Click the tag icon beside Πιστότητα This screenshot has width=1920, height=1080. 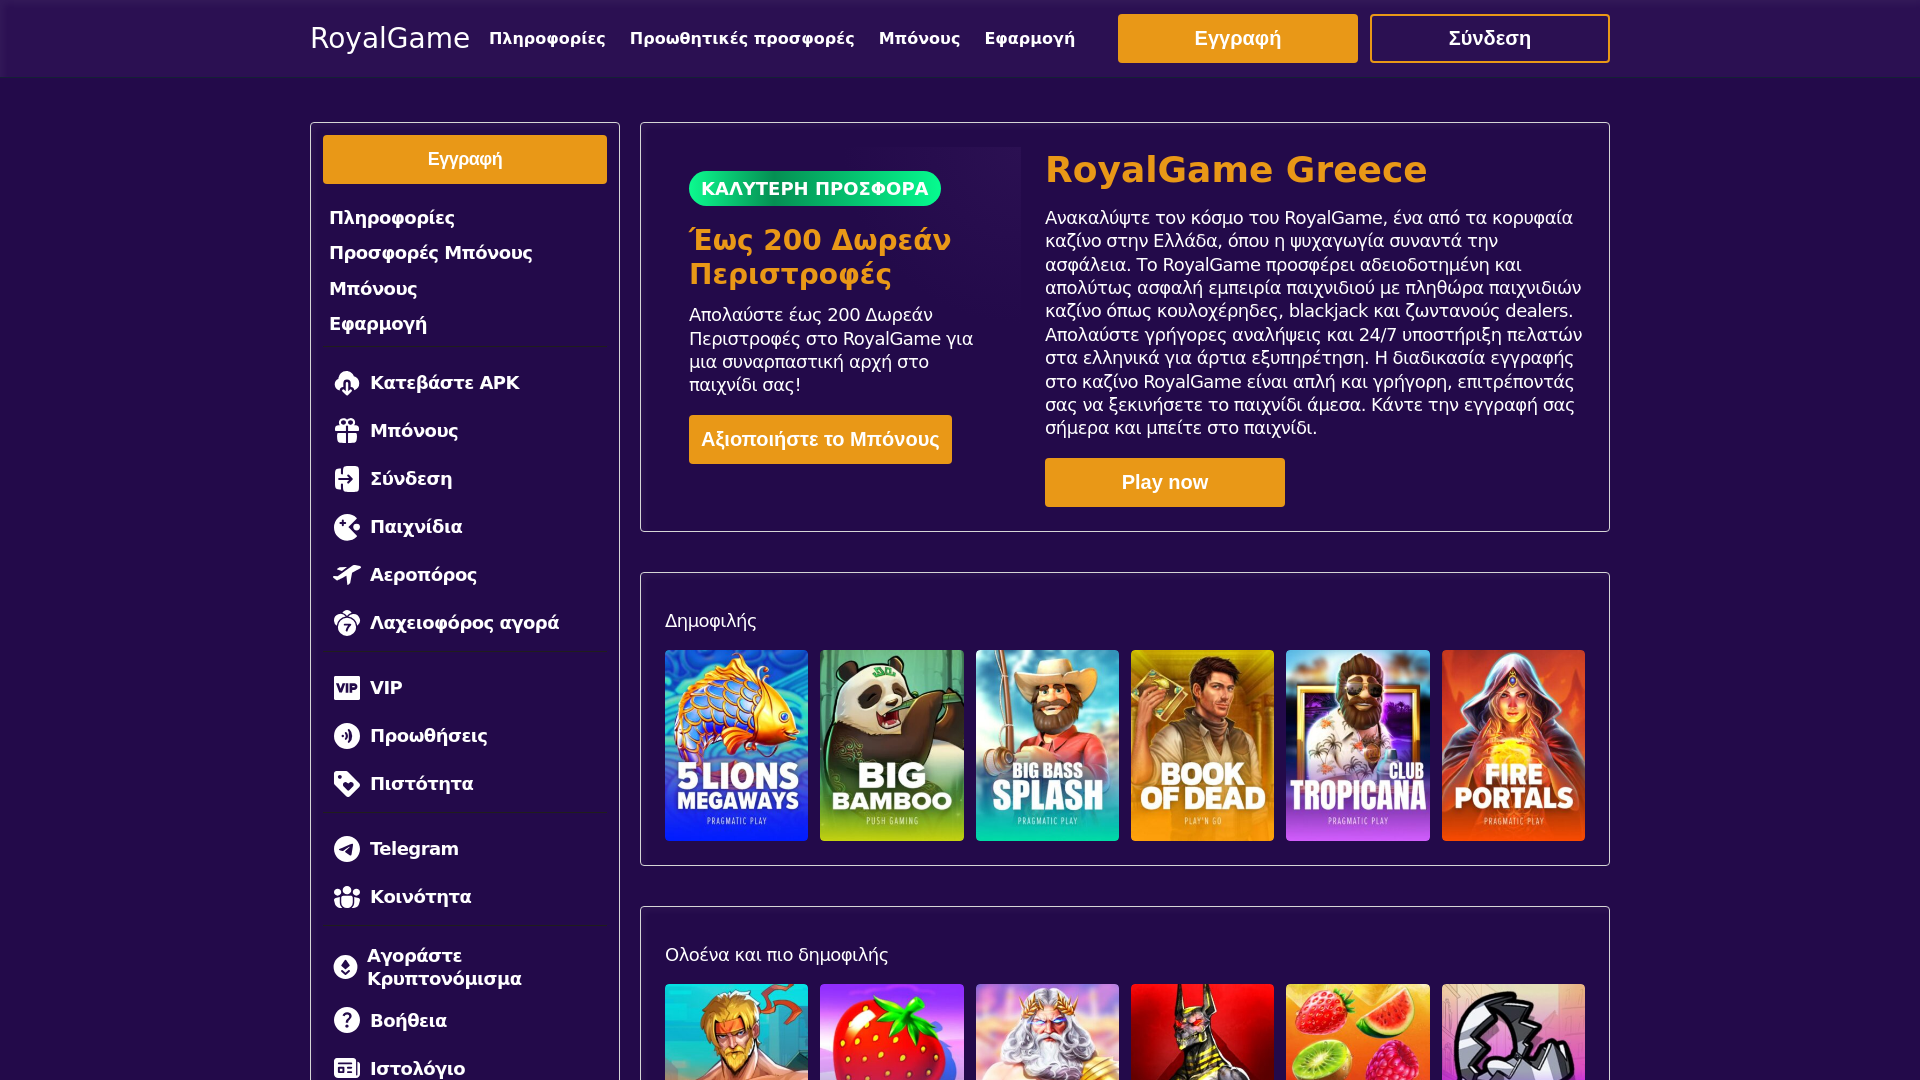coord(347,784)
